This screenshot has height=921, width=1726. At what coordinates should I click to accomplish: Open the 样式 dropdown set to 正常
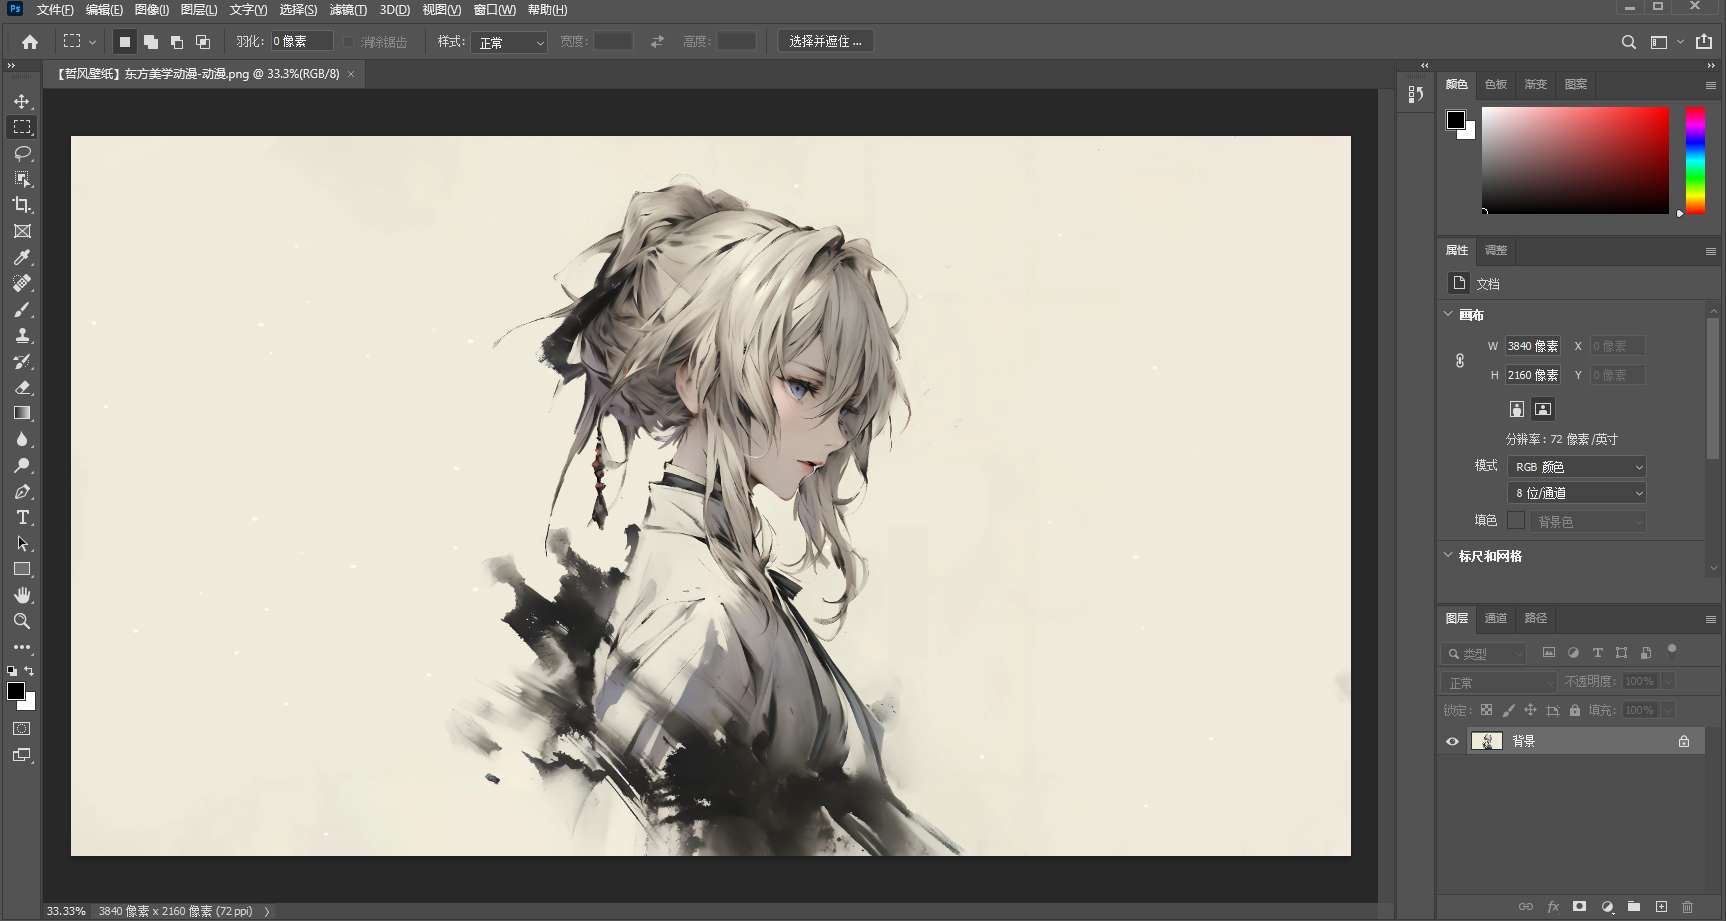pos(510,42)
